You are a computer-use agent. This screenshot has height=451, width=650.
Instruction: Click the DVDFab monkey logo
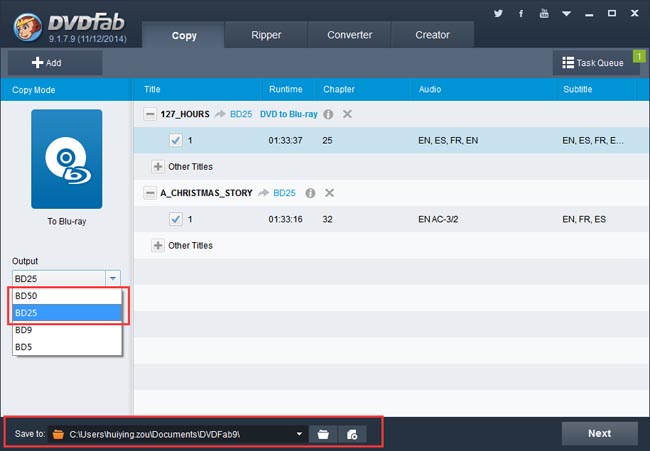click(27, 27)
